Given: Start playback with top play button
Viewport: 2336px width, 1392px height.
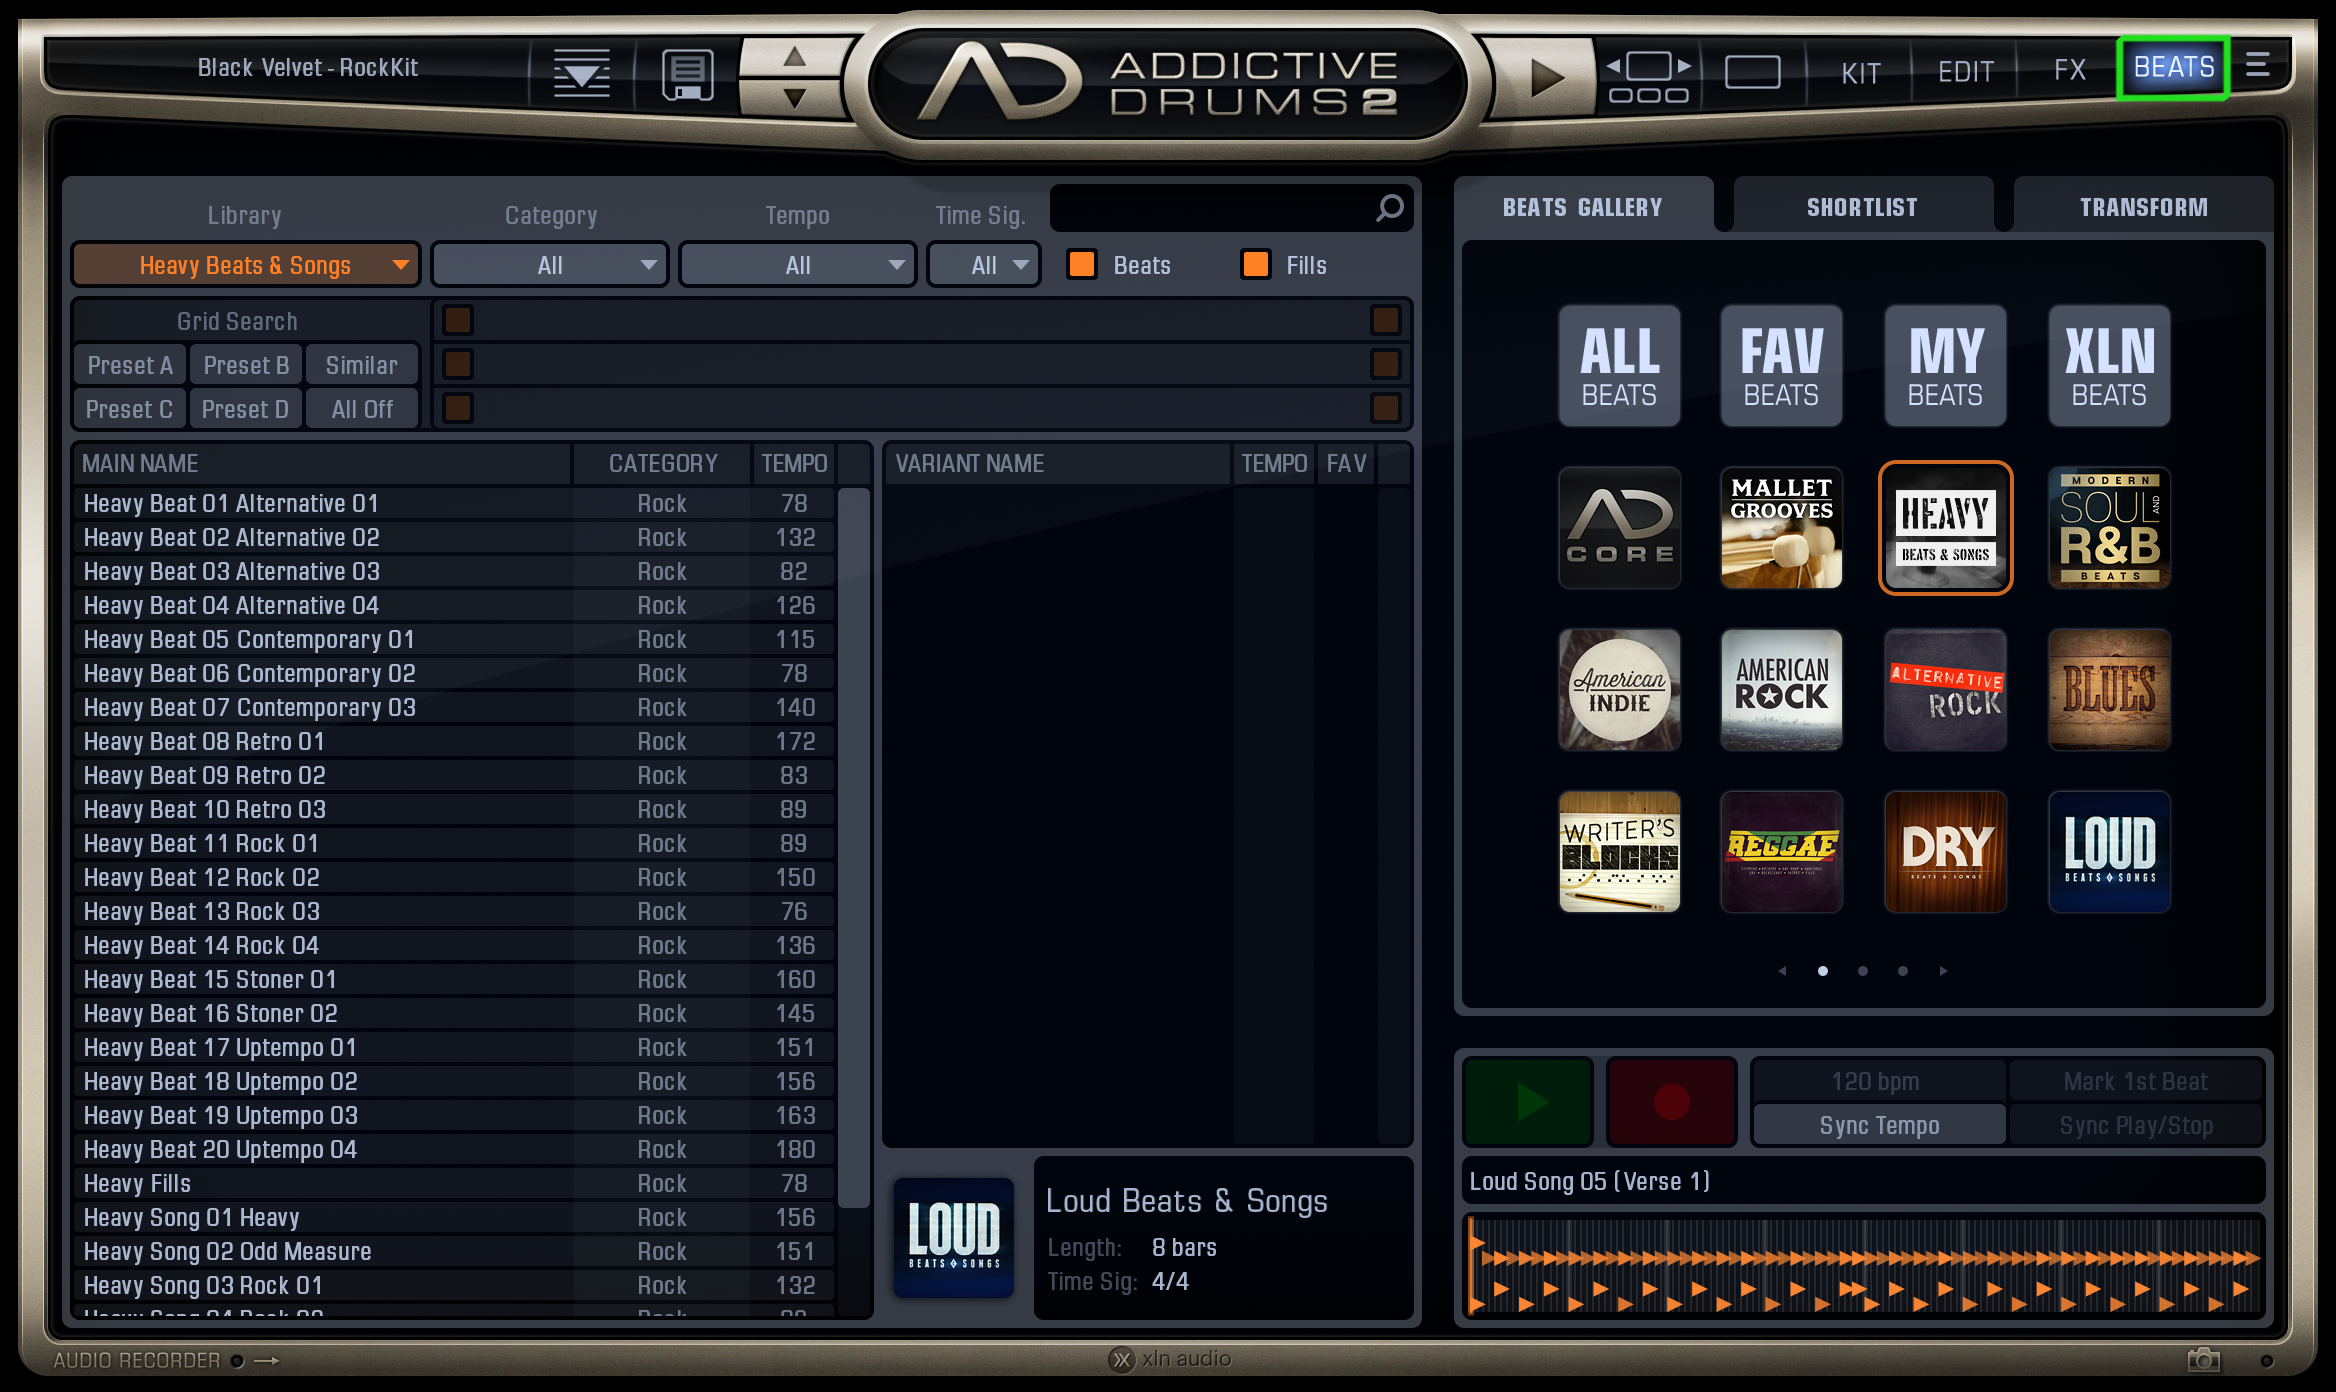Looking at the screenshot, I should click(x=1546, y=76).
